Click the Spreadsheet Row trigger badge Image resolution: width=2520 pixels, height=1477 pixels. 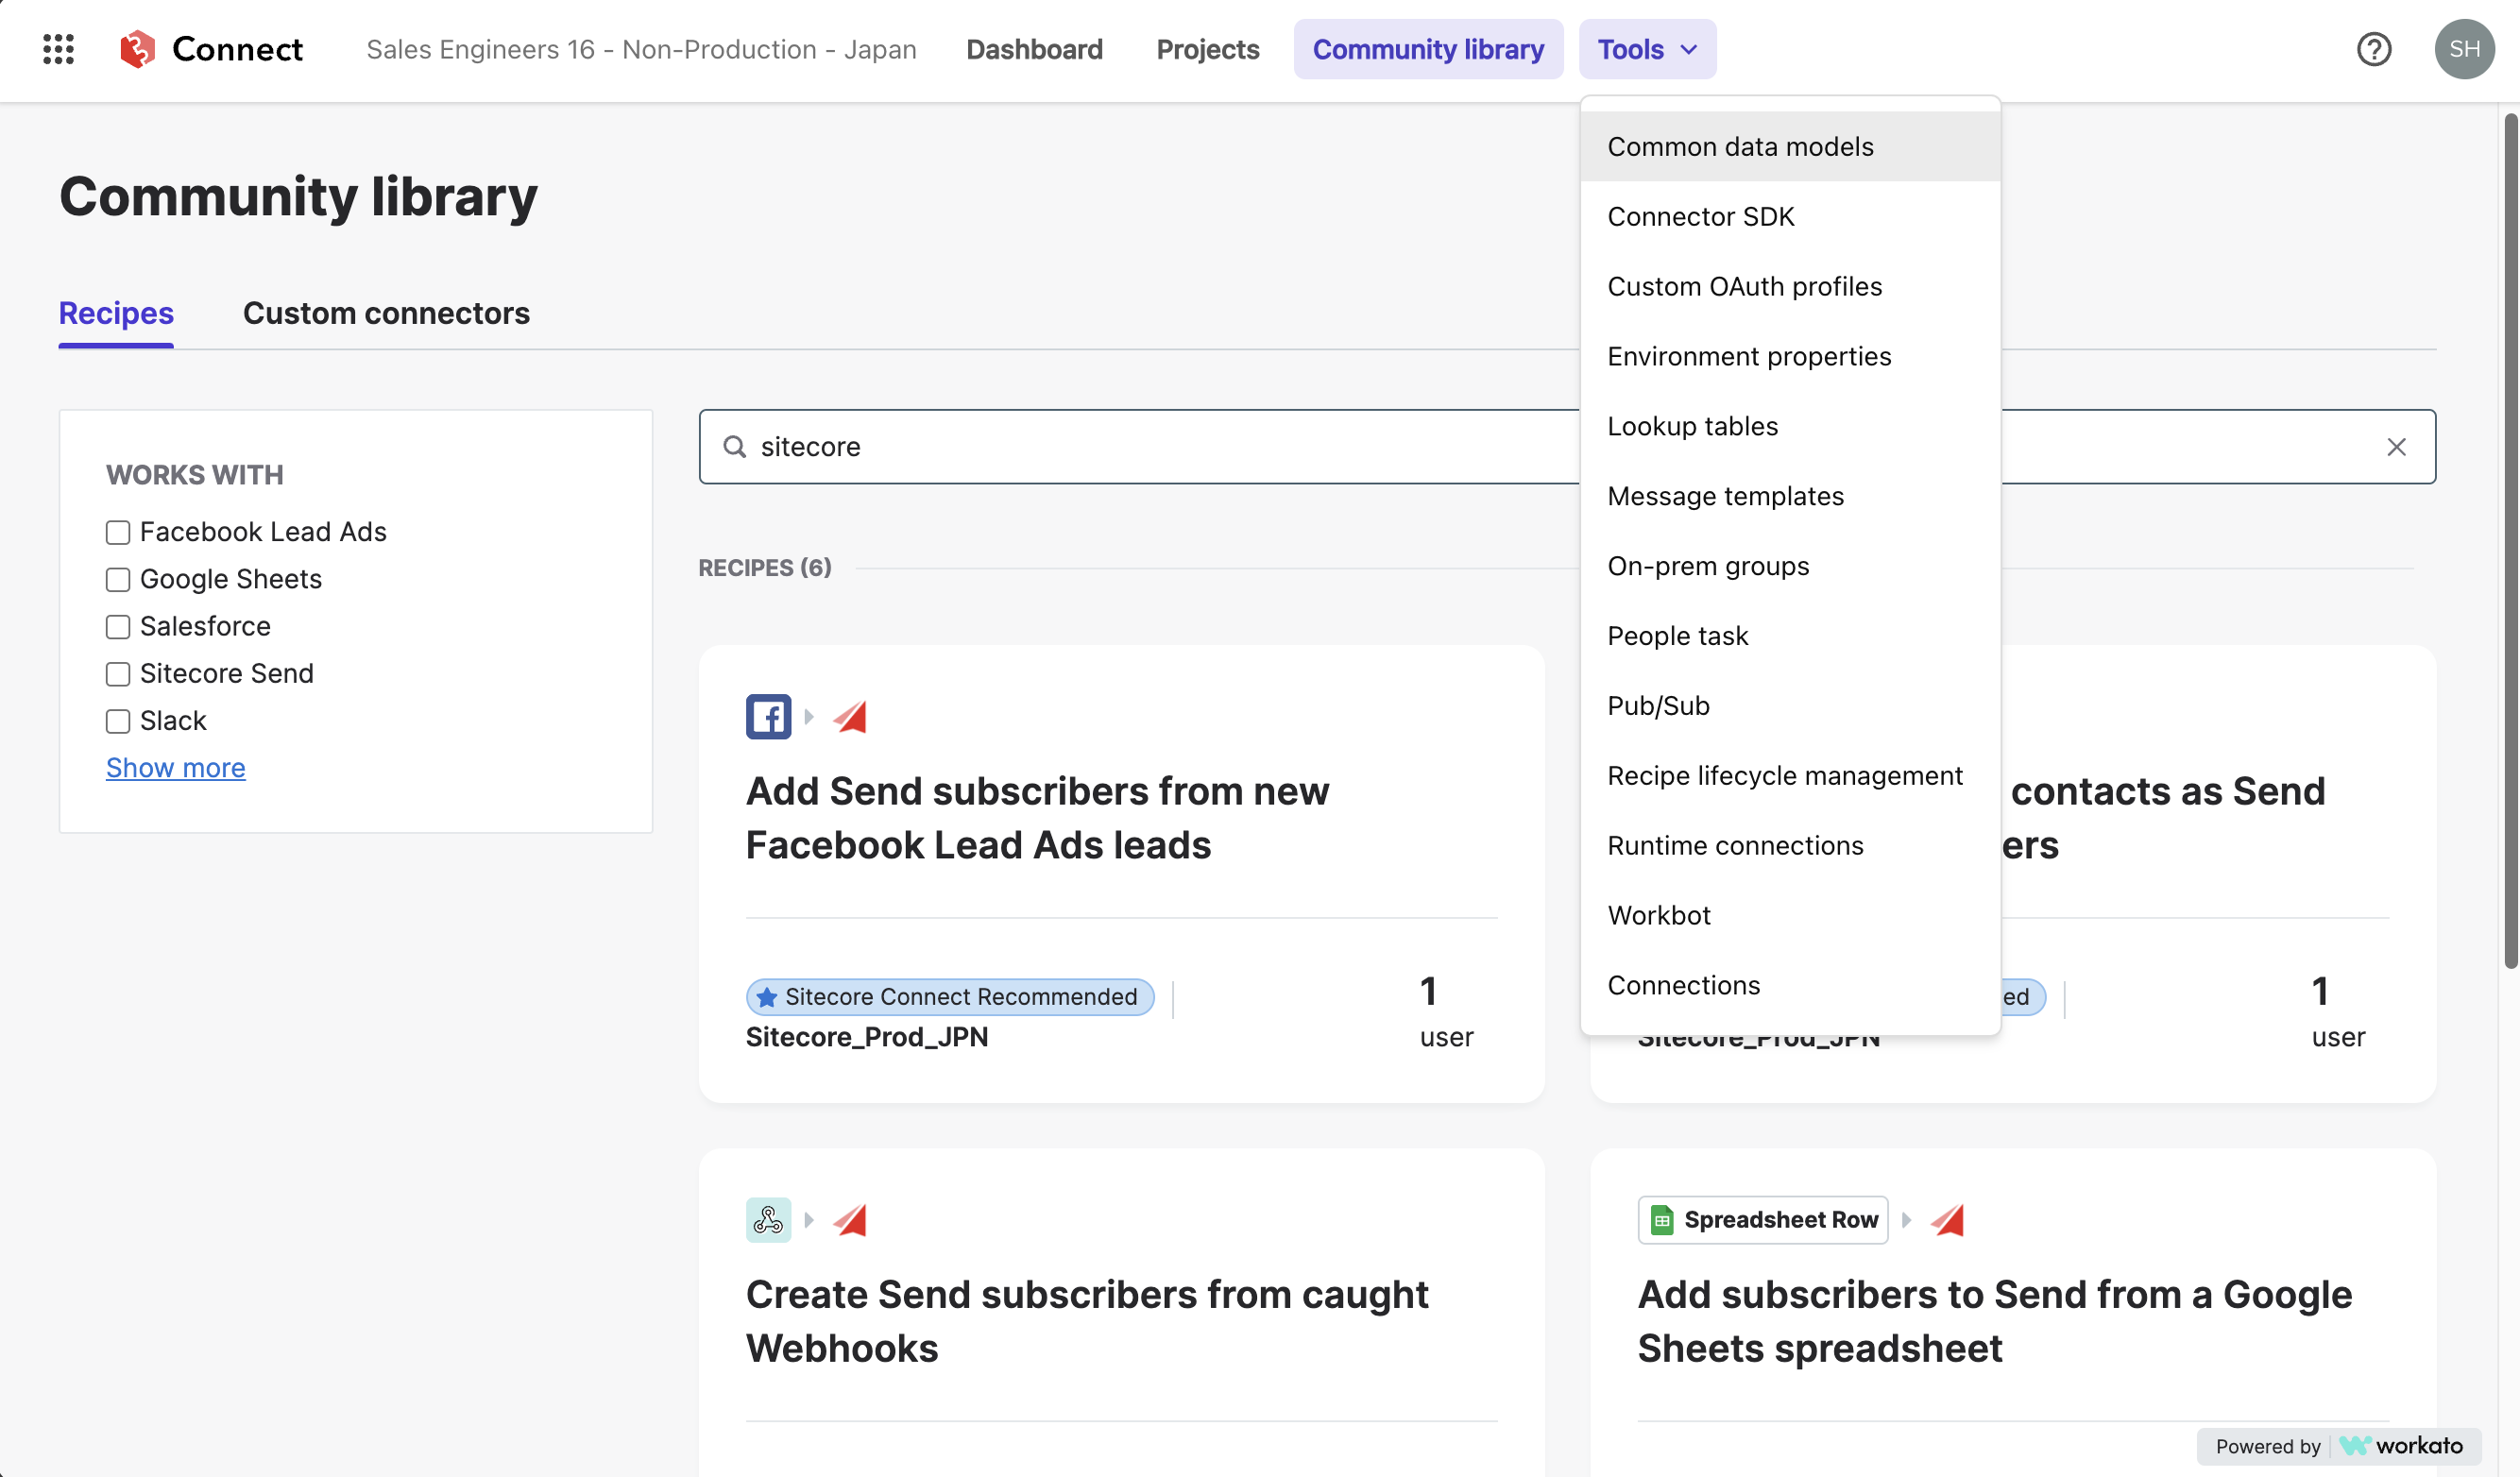click(1762, 1220)
